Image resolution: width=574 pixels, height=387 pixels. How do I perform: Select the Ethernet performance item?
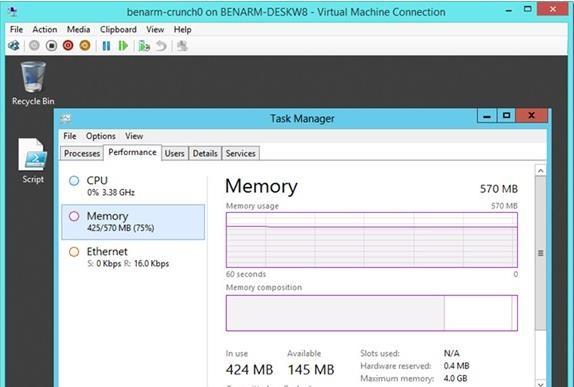133,257
